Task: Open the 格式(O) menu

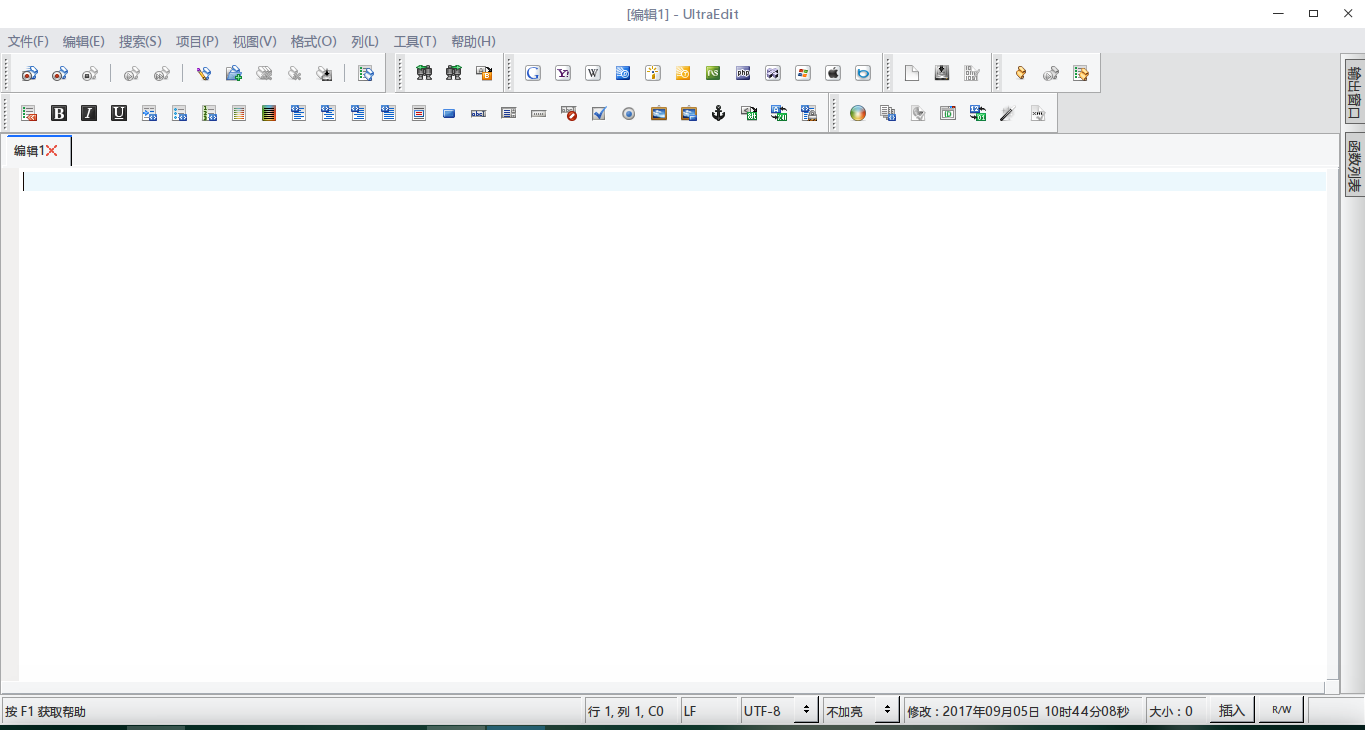Action: coord(314,41)
